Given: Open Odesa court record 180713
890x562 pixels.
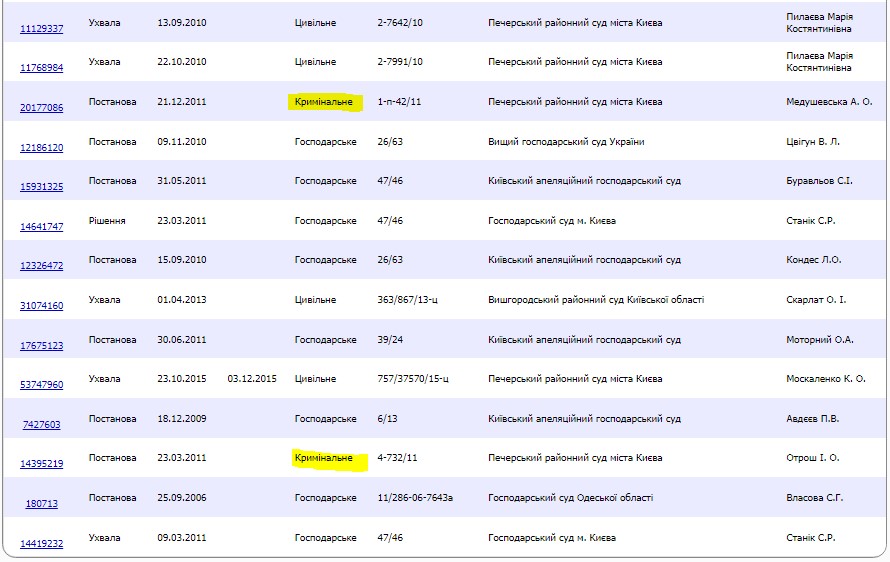Looking at the screenshot, I should pos(41,504).
